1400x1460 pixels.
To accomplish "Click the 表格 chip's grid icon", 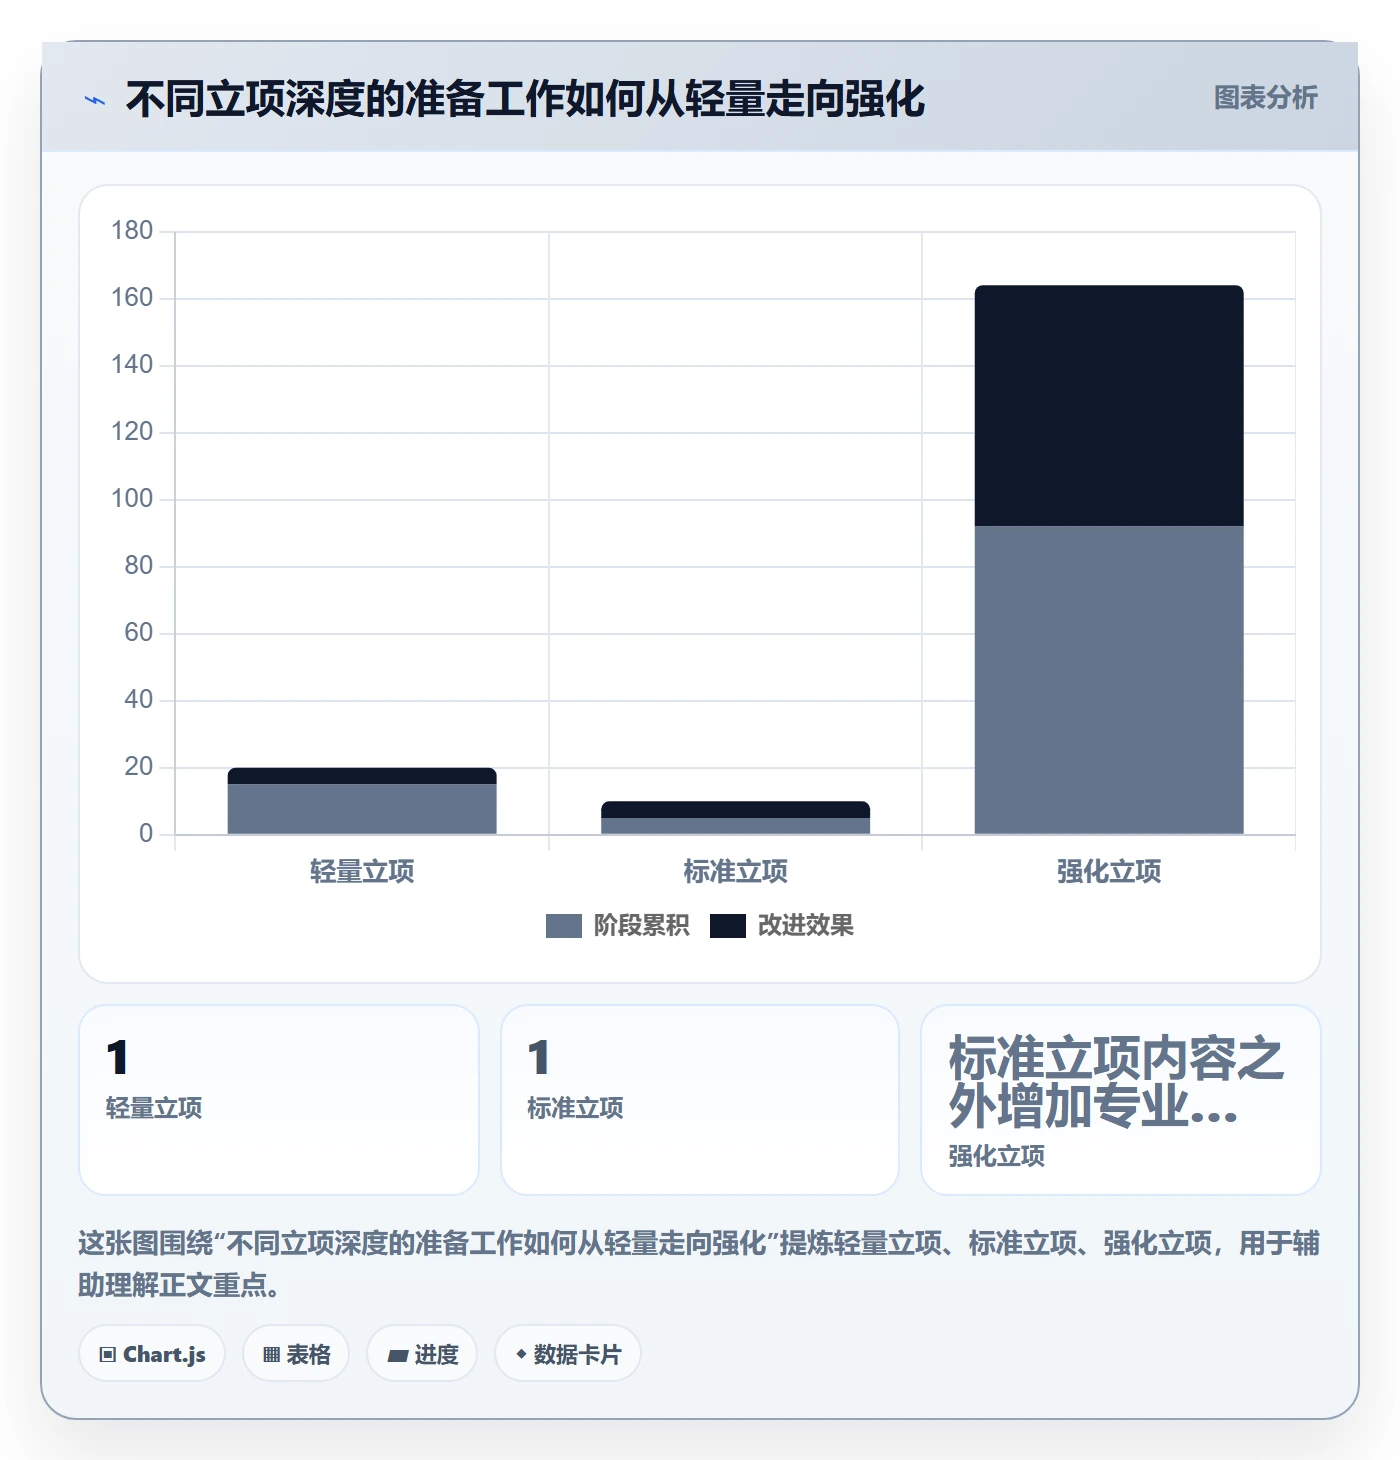I will (x=271, y=1355).
